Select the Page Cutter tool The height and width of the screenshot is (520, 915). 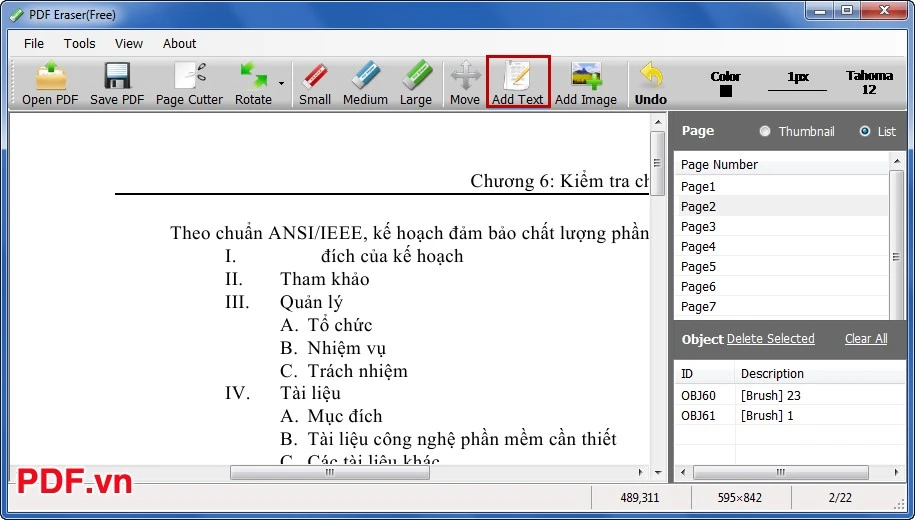[189, 83]
